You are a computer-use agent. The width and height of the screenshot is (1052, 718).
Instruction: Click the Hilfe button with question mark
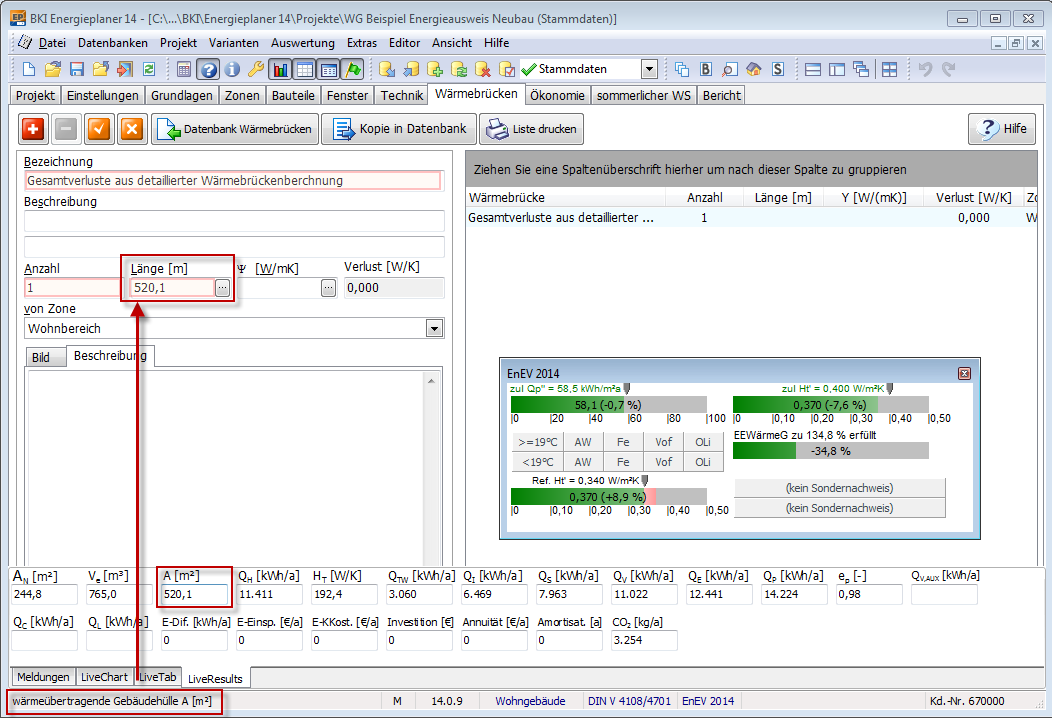pyautogui.click(x=1002, y=129)
